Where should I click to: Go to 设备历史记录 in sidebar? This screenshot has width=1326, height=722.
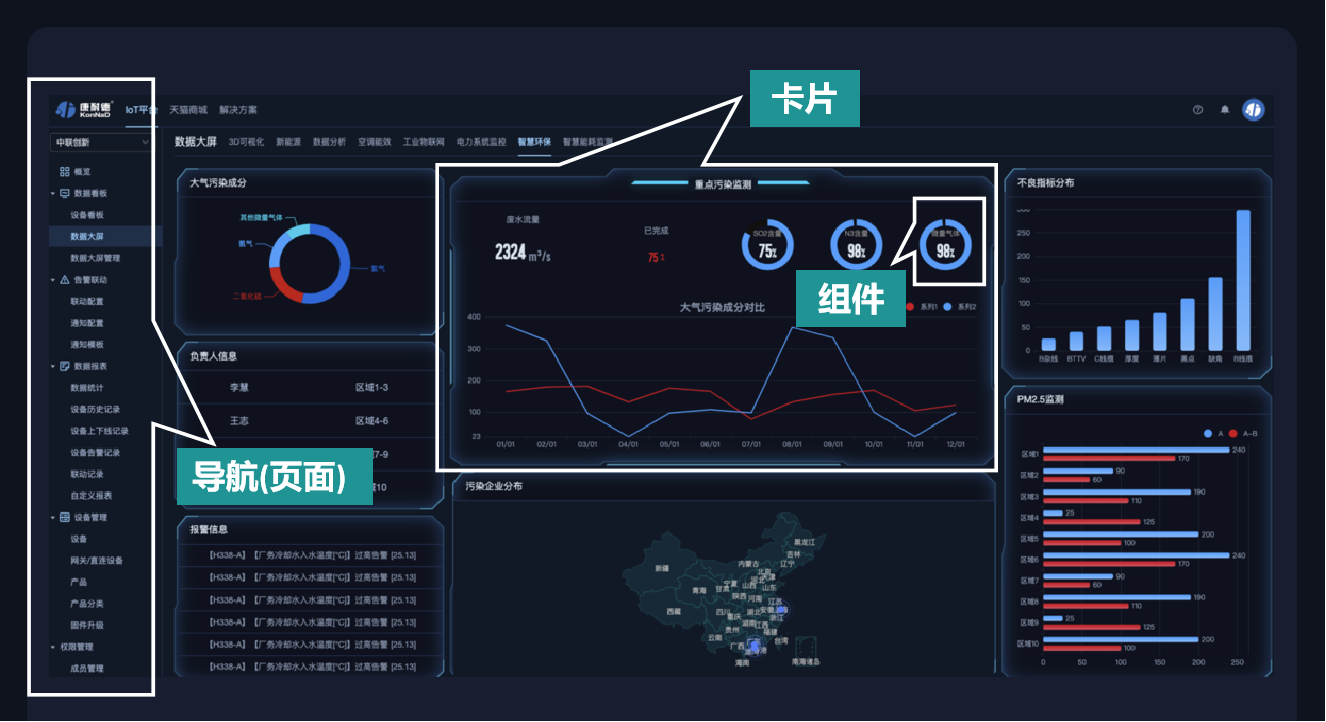[95, 409]
